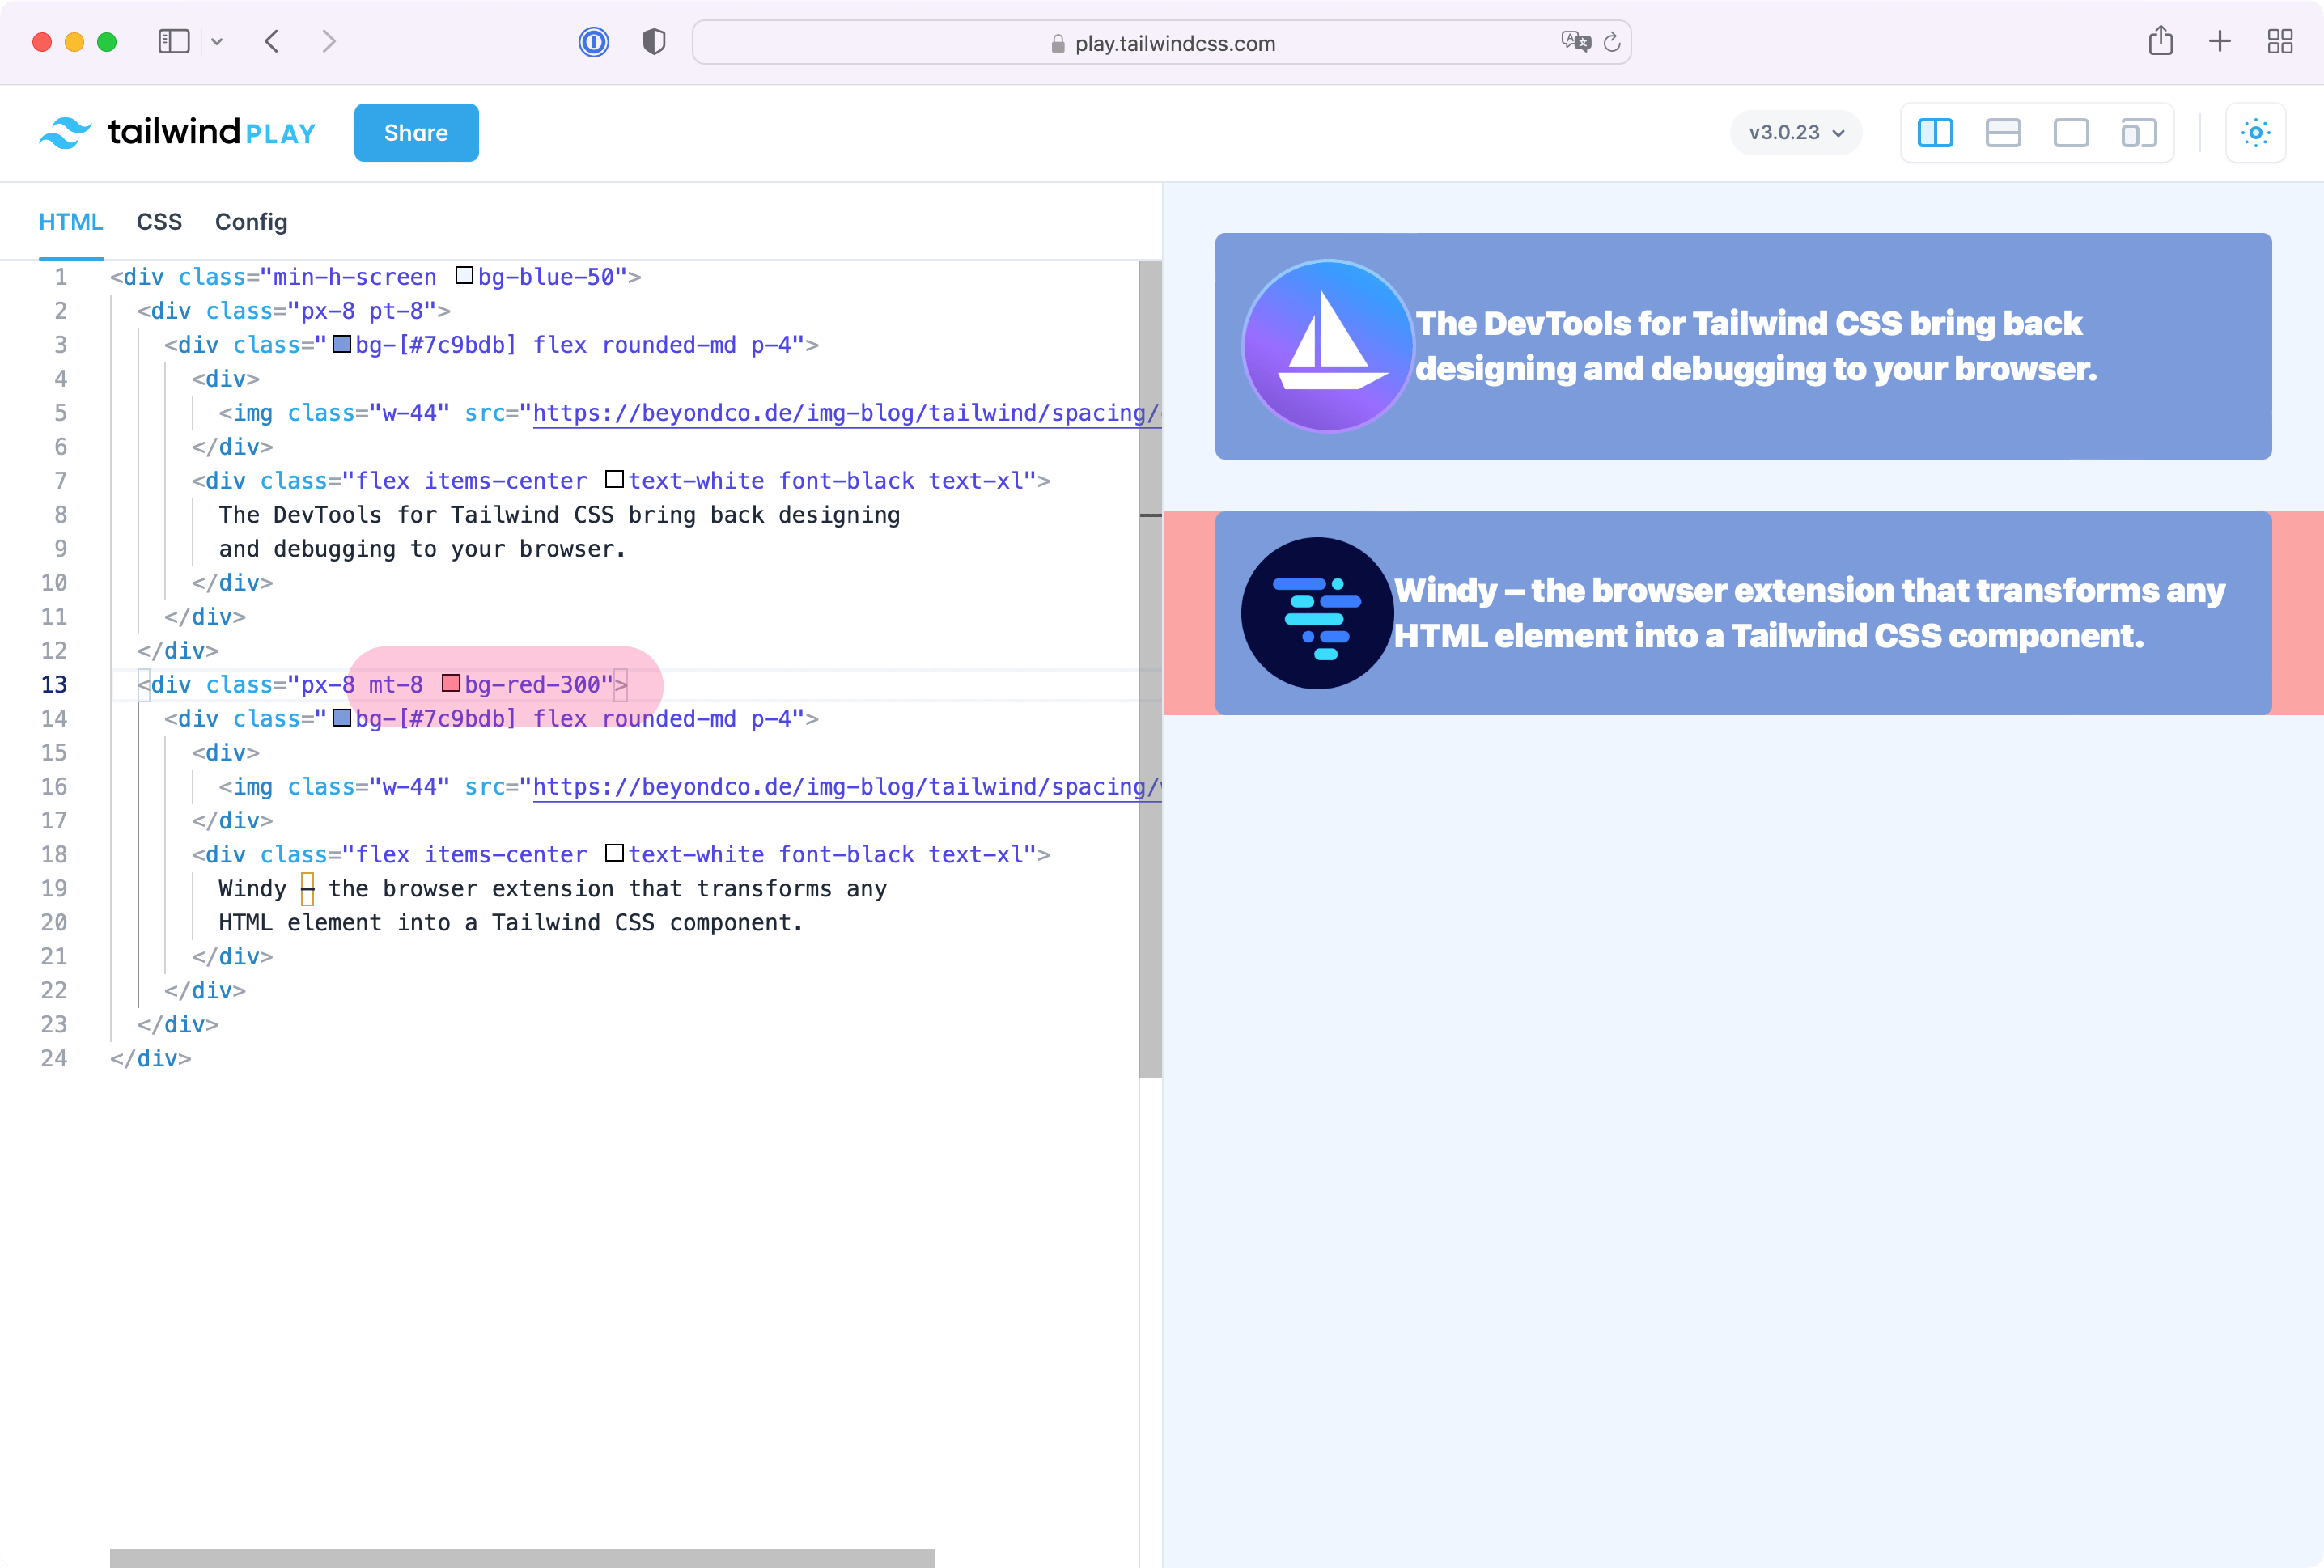Click the URL bar to edit address

1162,44
